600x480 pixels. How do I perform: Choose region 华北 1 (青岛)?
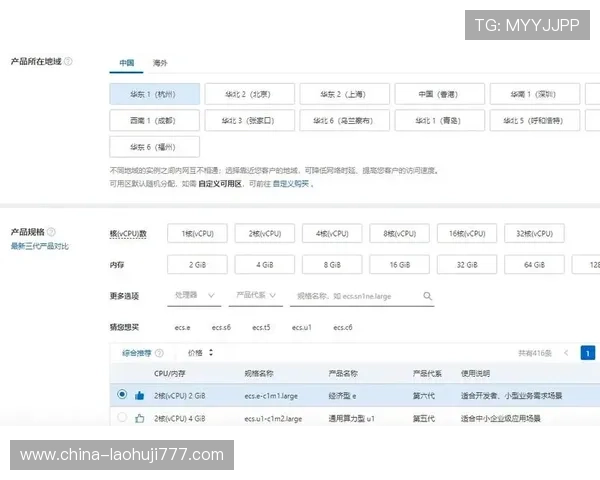440,121
